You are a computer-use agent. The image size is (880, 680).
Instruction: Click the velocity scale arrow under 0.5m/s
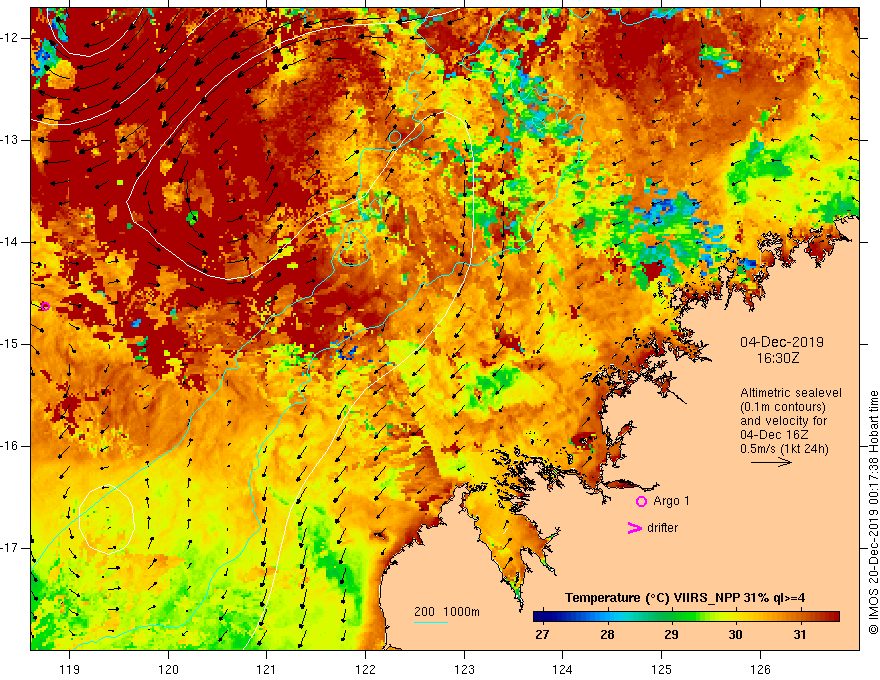click(x=771, y=462)
